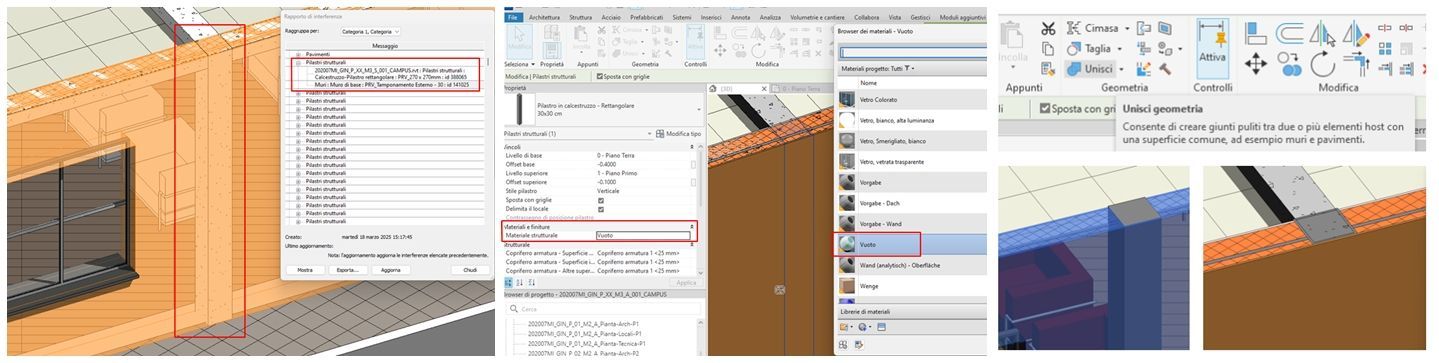Collapse the expanded Pilastri strutturali node
This screenshot has height=363, width=1439.
click(x=298, y=62)
